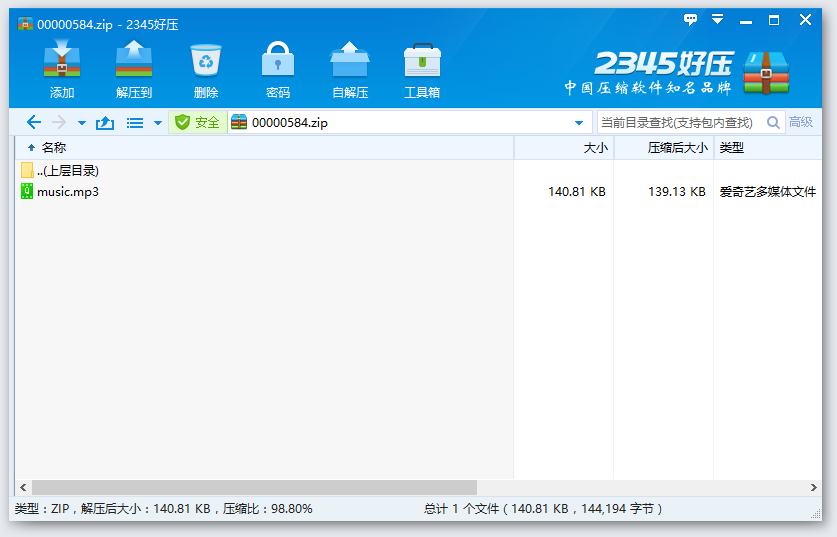Viewport: 837px width, 537px height.
Task: Click the 139.13 KB compressed size cell
Action: 677,192
